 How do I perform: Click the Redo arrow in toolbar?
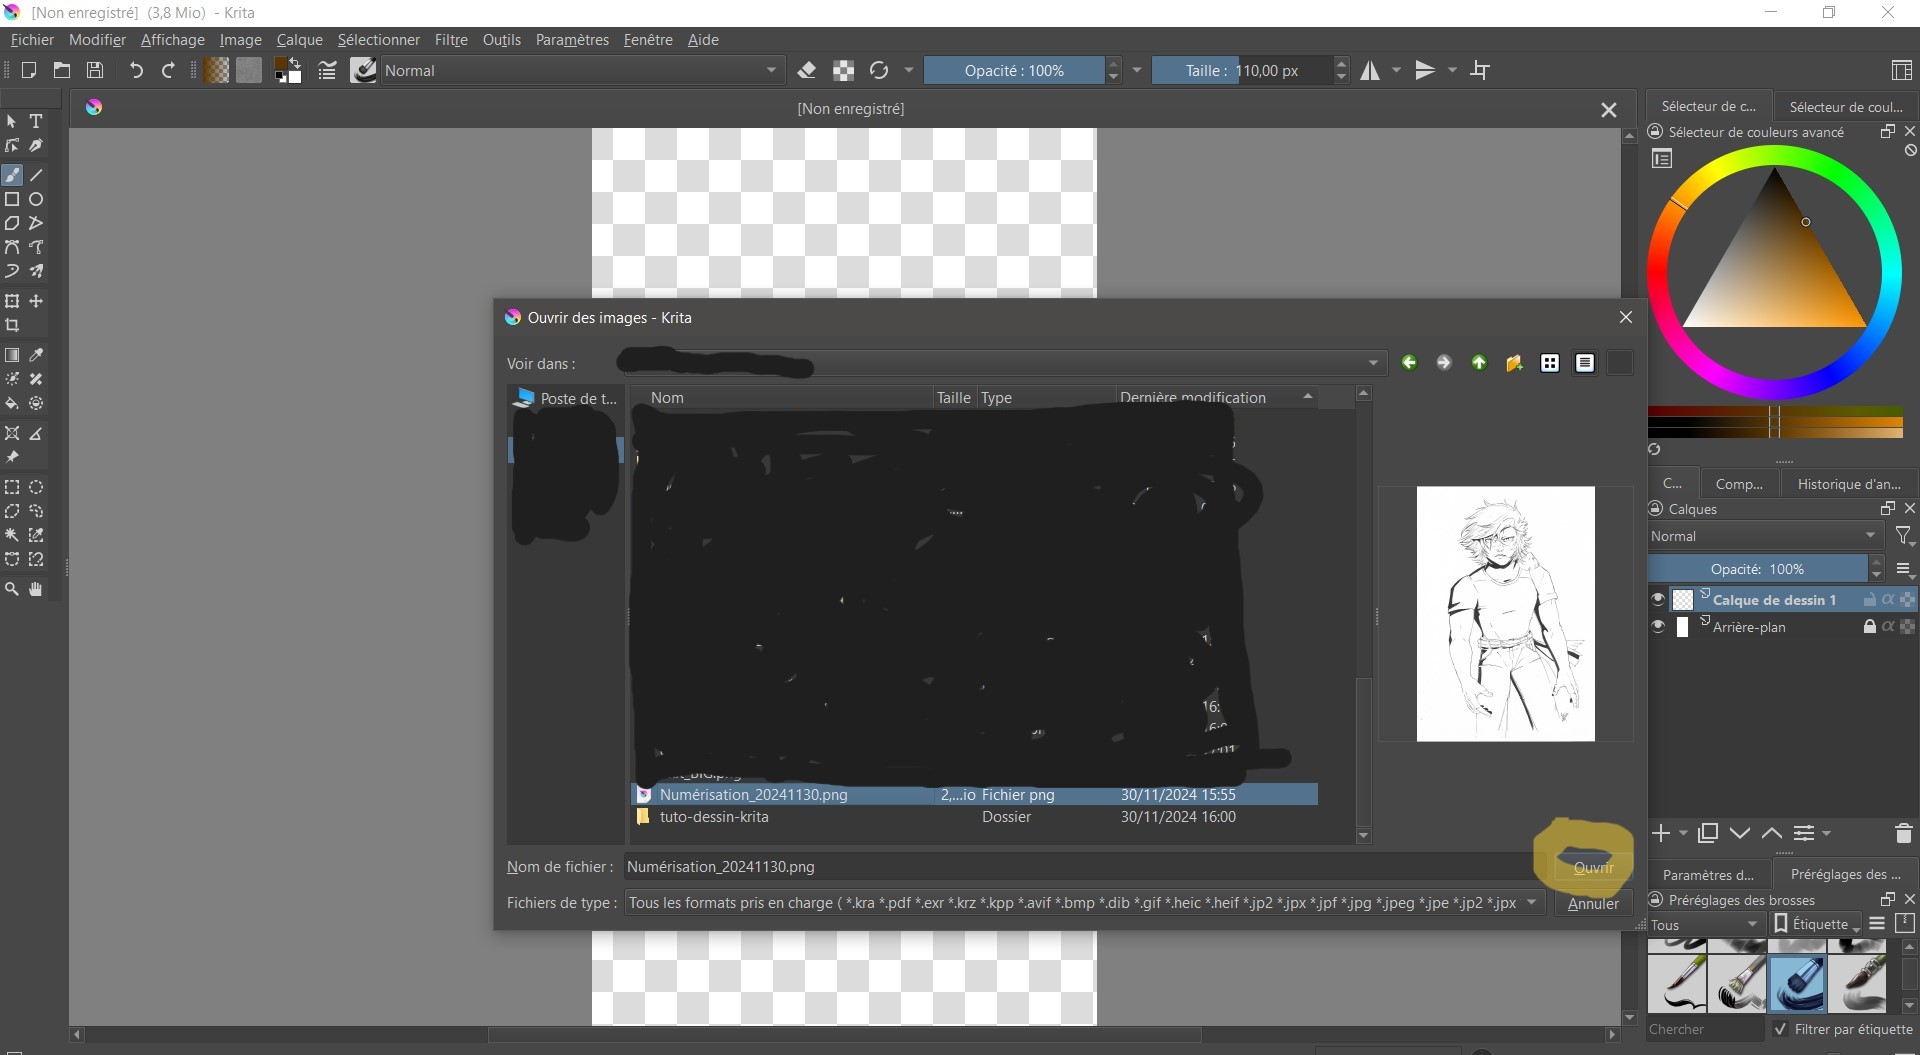pos(168,70)
